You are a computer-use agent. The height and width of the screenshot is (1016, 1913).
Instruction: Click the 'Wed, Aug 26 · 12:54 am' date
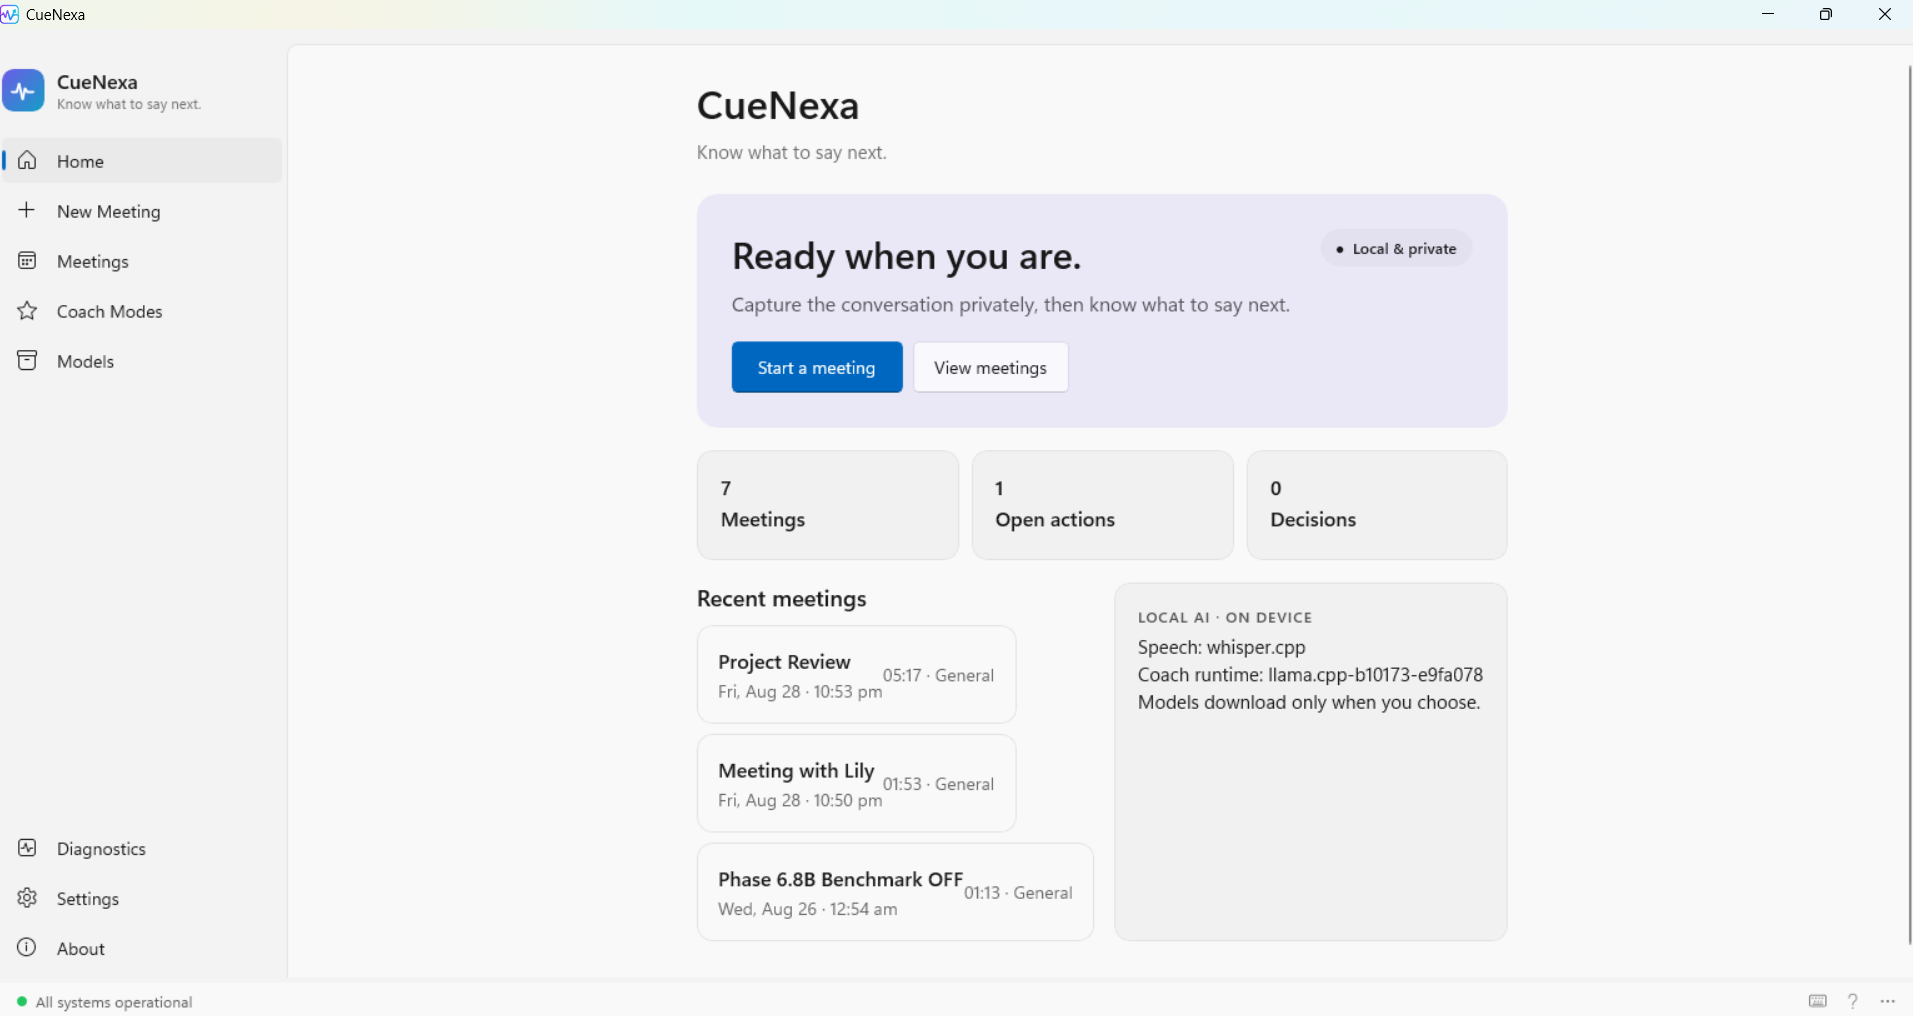point(808,909)
